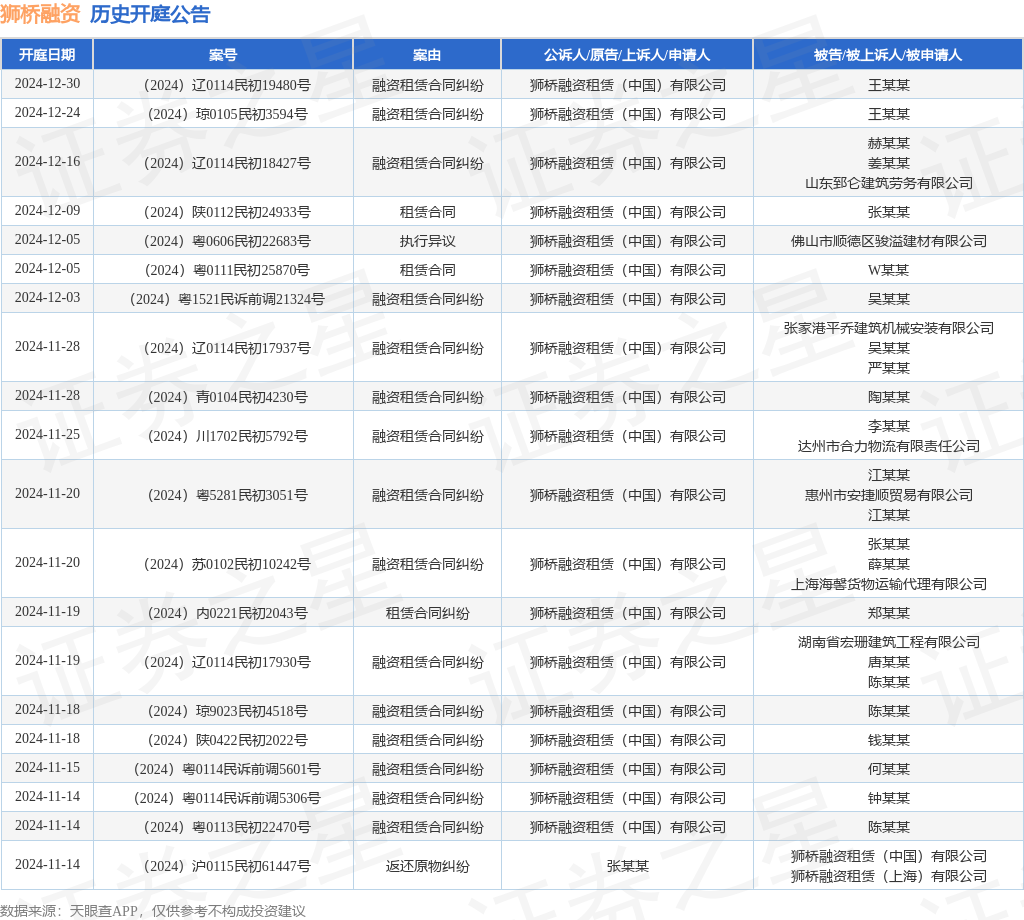Image resolution: width=1024 pixels, height=920 pixels.
Task: Click the date 2024-12-30
Action: tap(48, 84)
